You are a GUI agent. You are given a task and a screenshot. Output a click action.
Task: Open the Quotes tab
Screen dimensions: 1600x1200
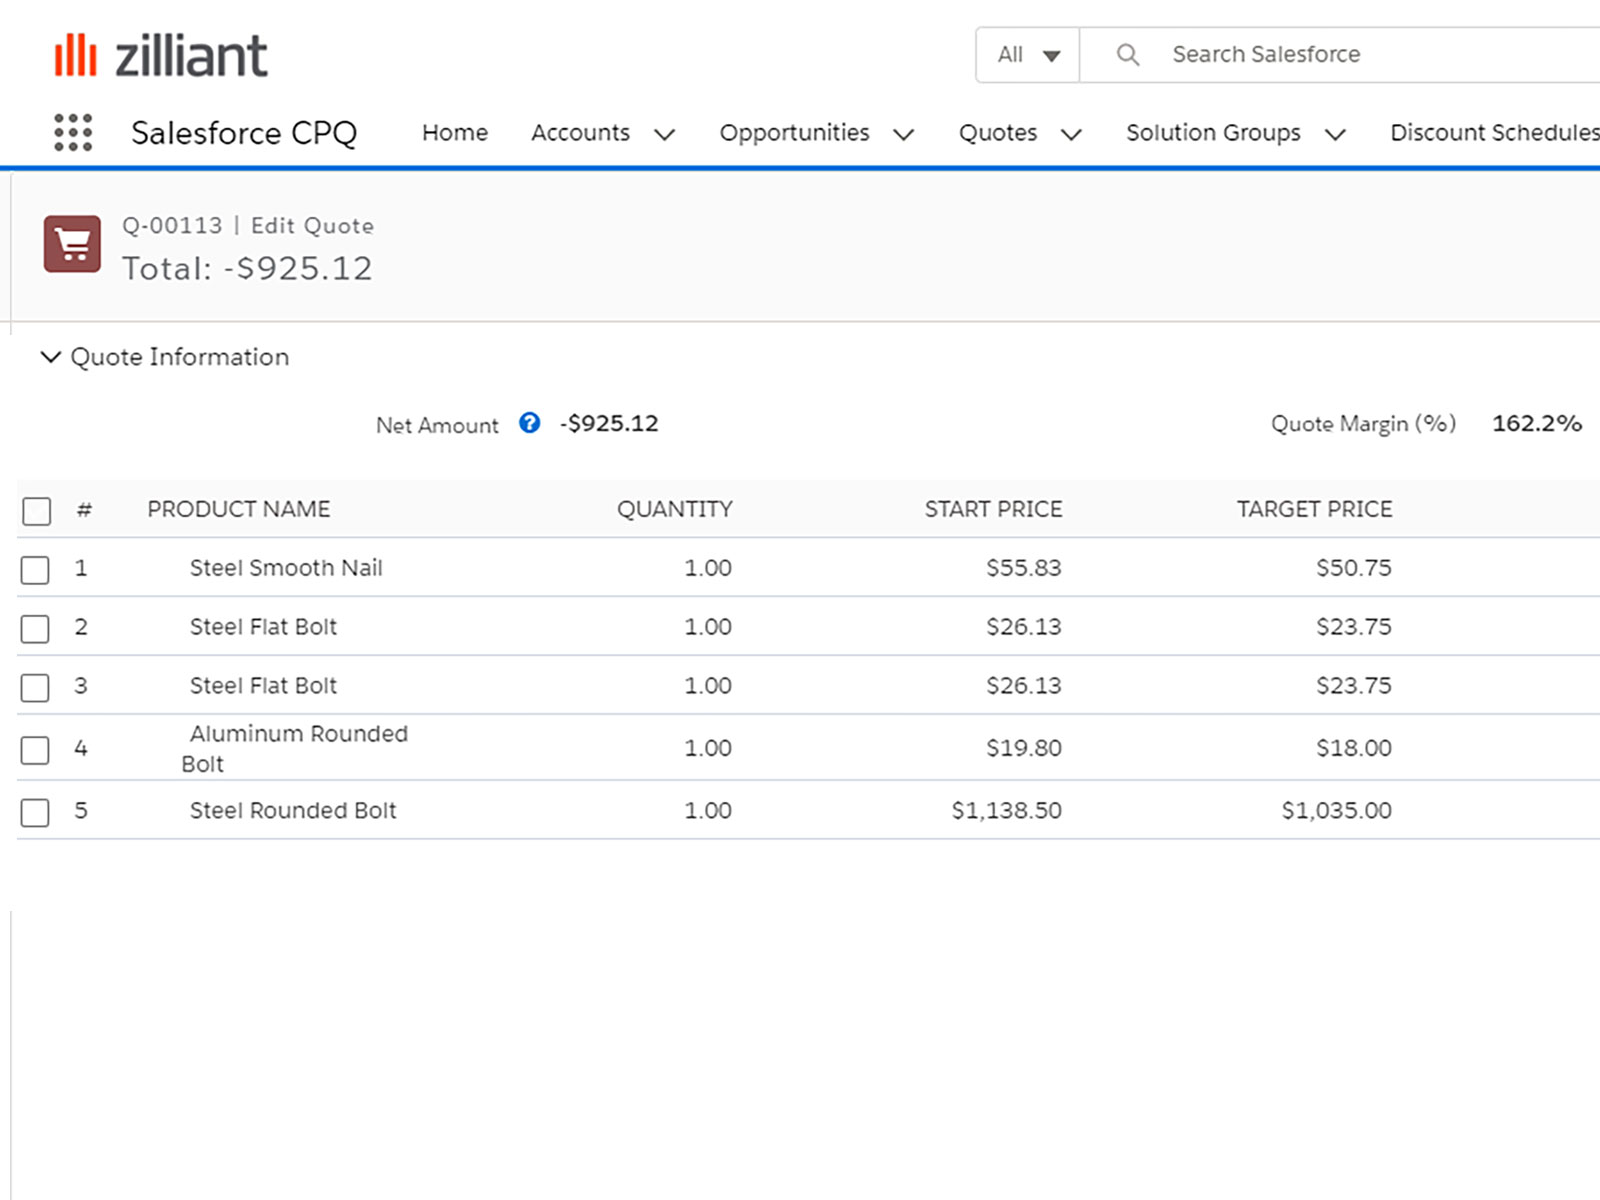(x=998, y=132)
